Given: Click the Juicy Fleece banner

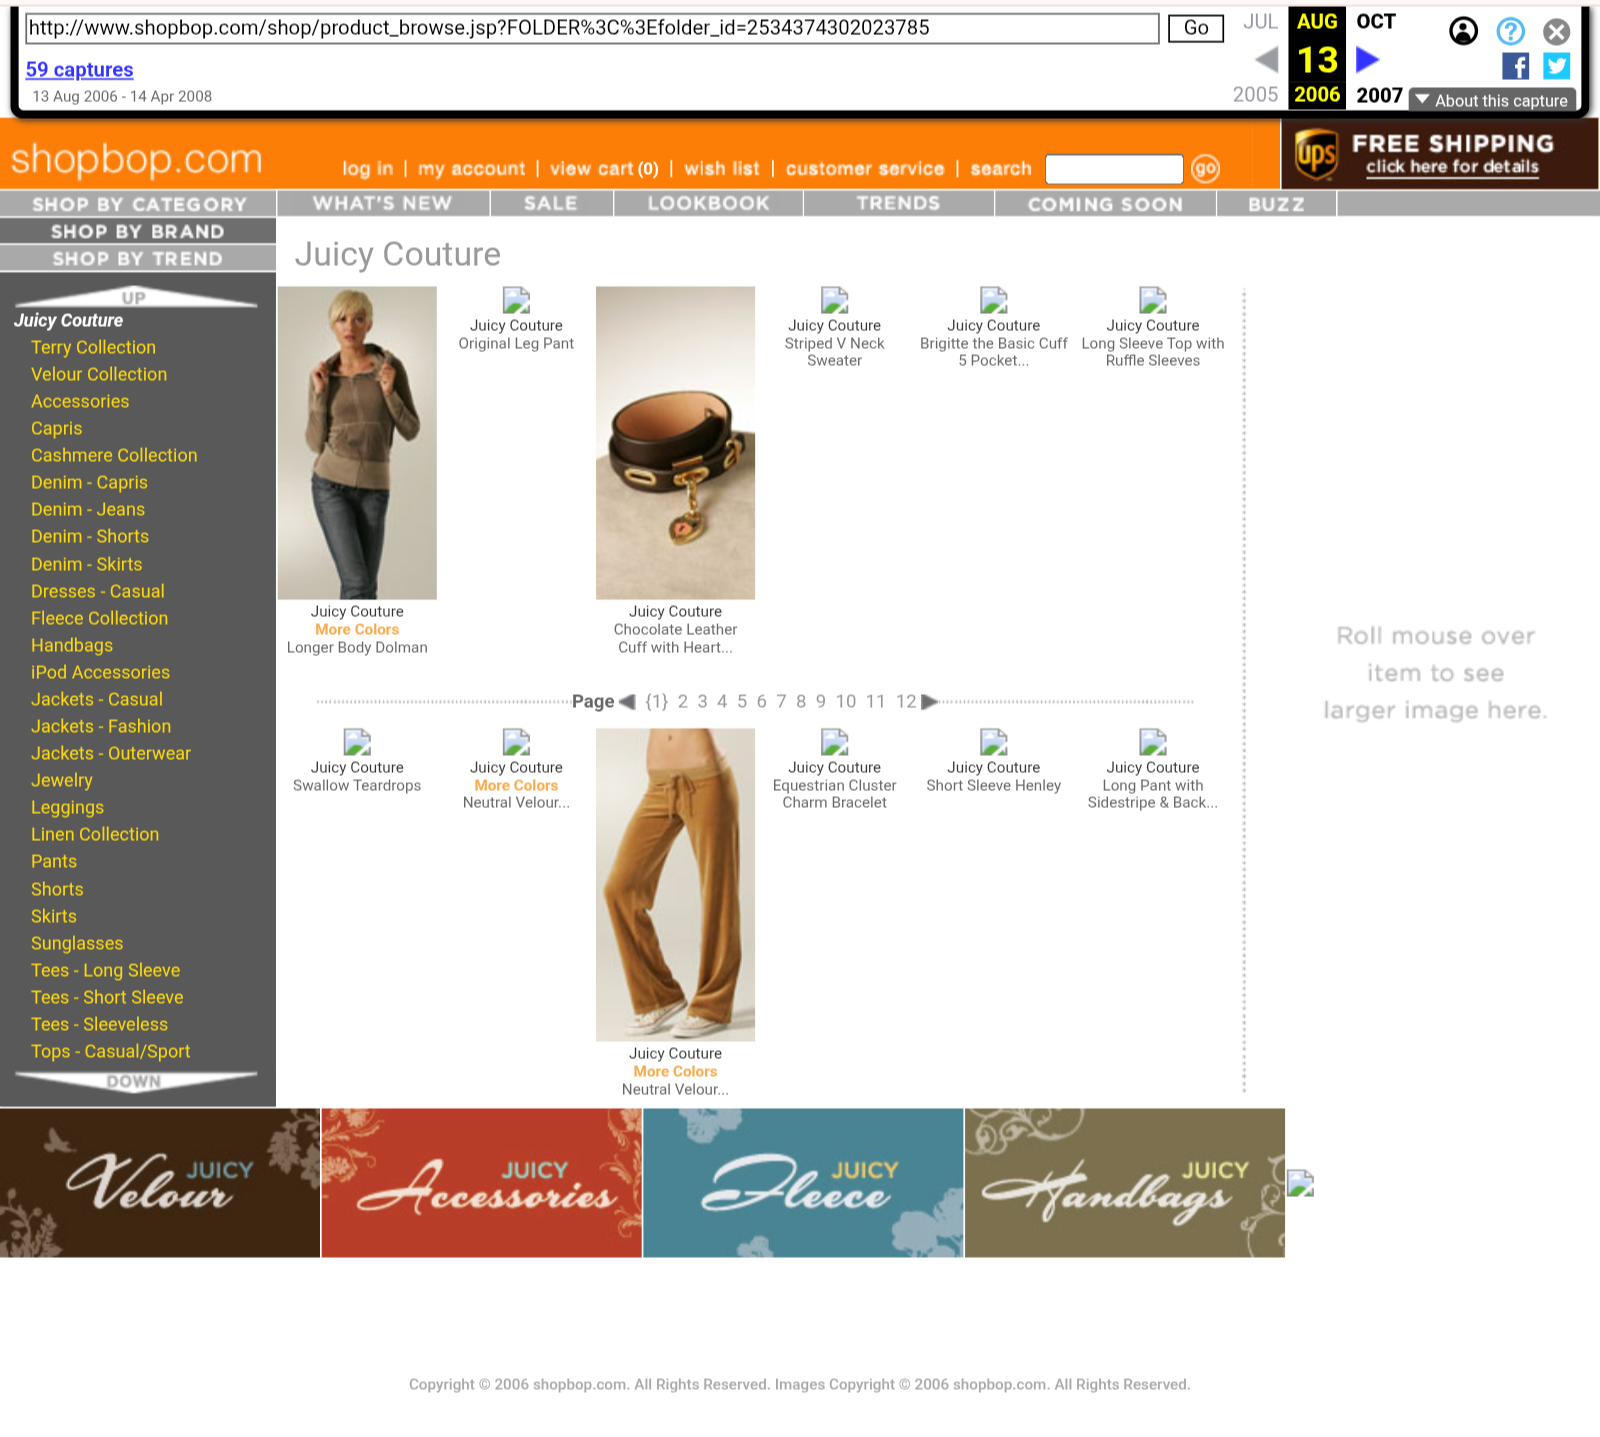Looking at the screenshot, I should [803, 1183].
